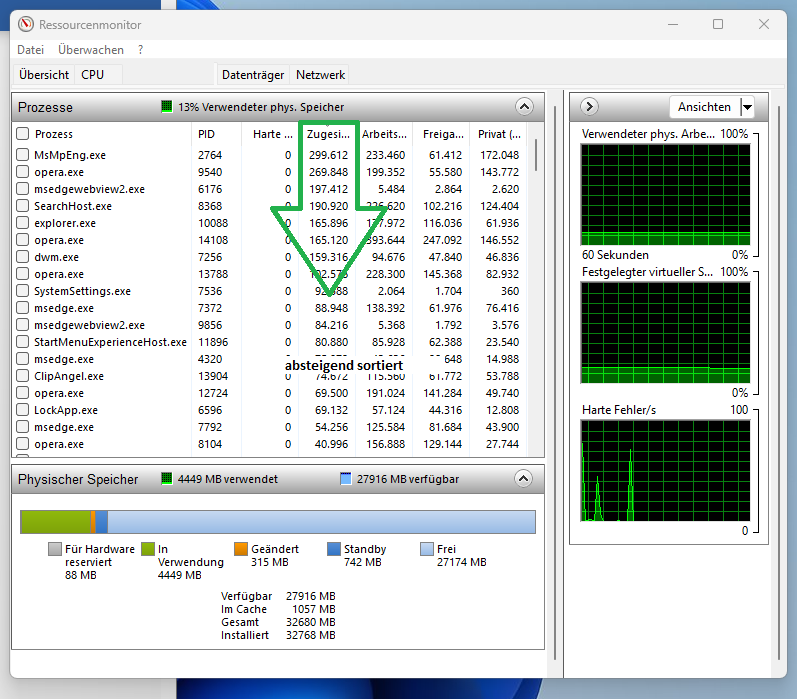Collapse the Prozesse section with chevron

[524, 107]
